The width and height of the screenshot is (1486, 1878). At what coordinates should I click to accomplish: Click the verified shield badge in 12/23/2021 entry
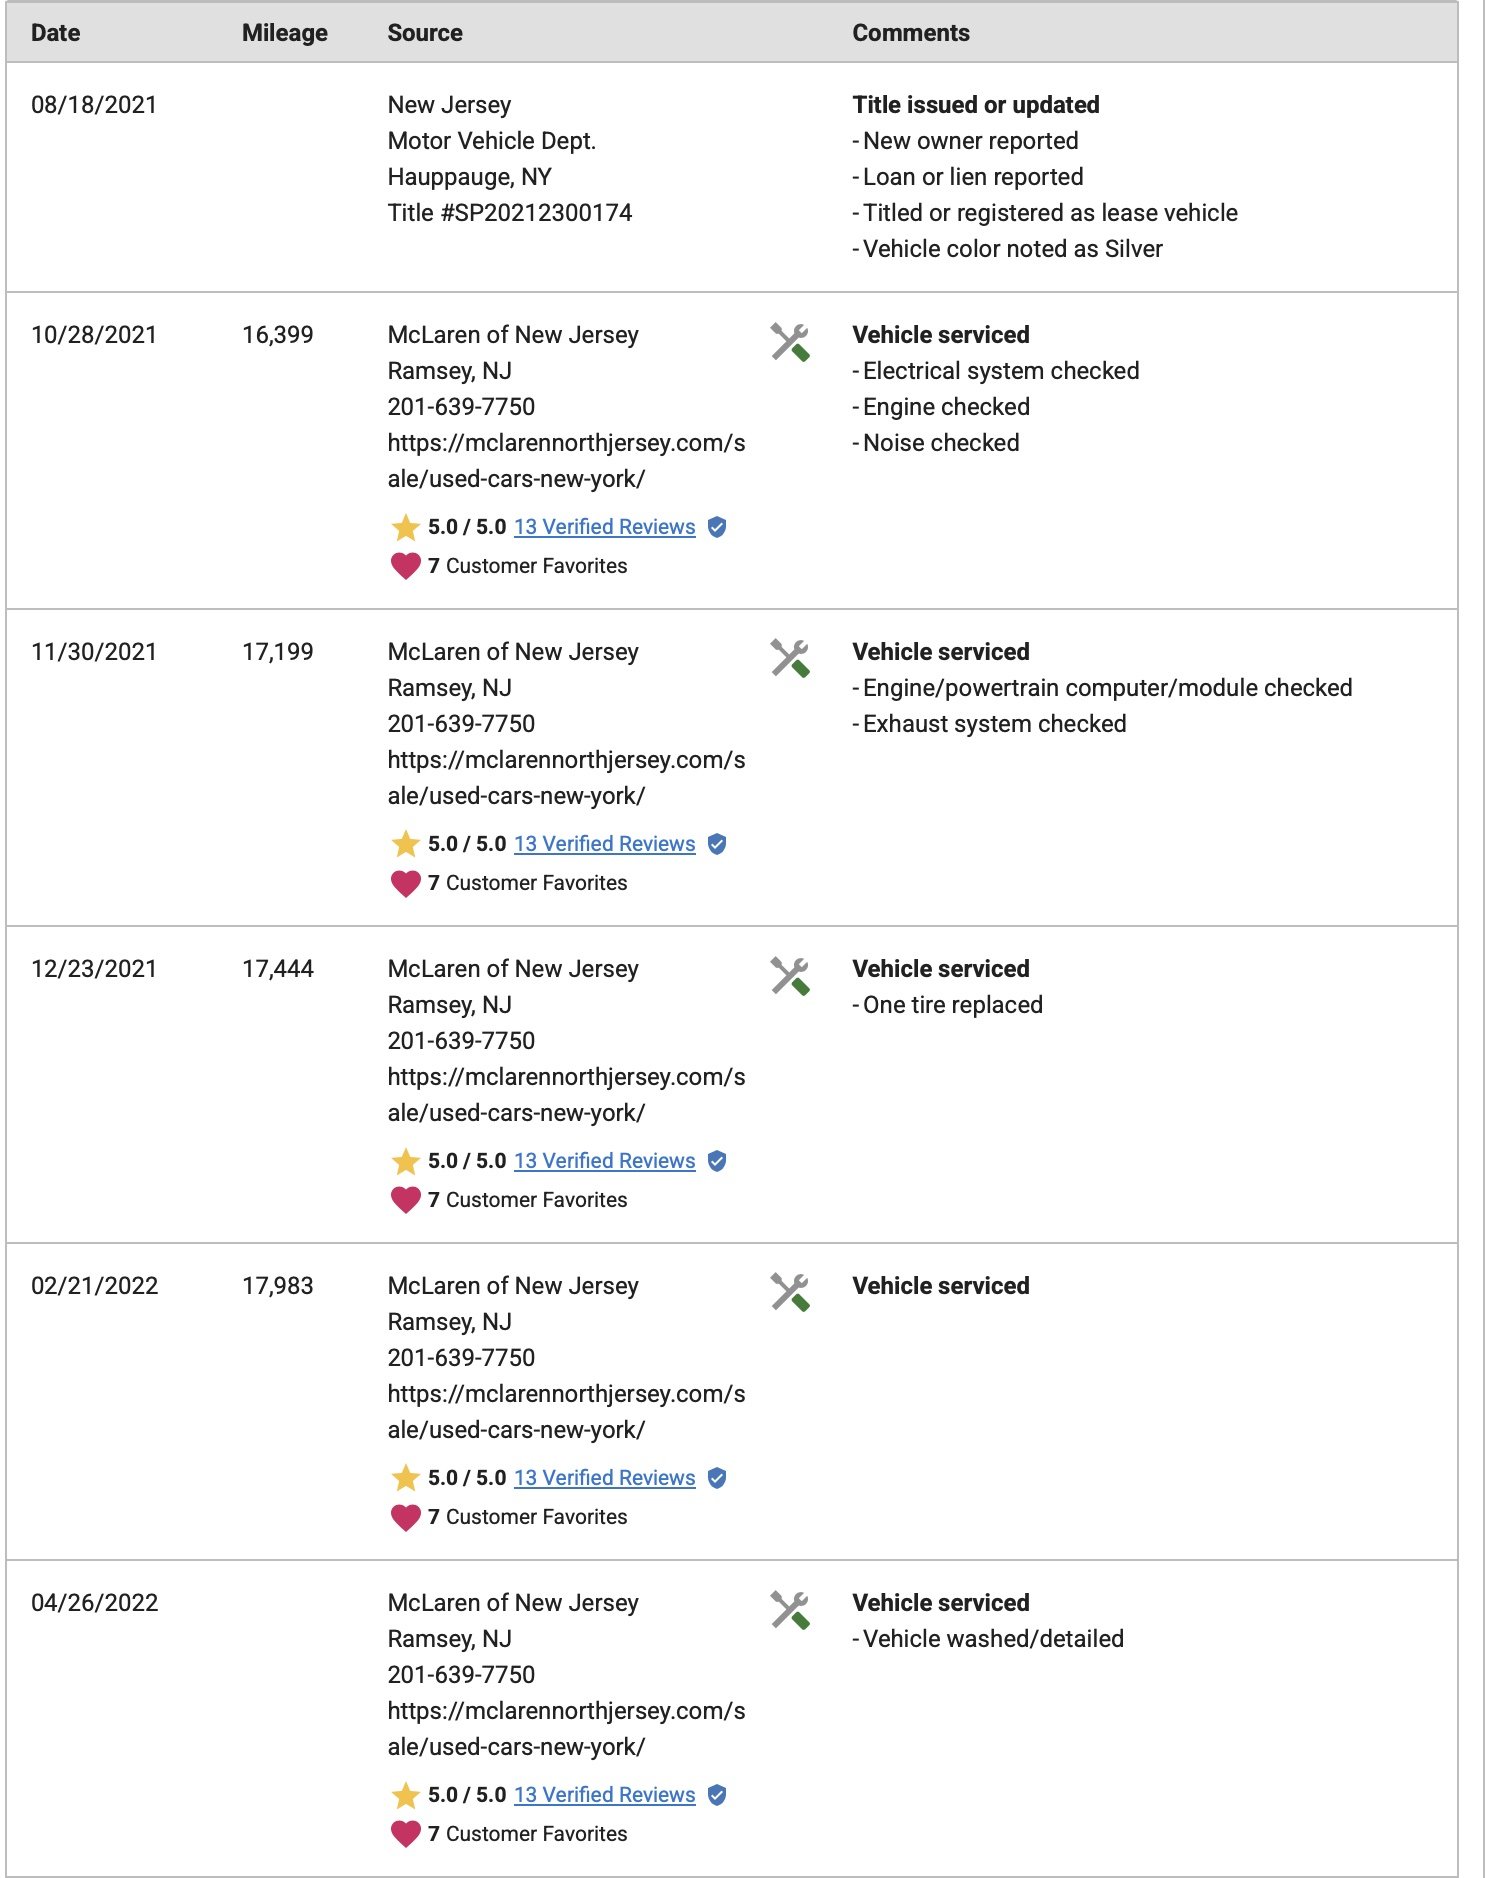717,1161
